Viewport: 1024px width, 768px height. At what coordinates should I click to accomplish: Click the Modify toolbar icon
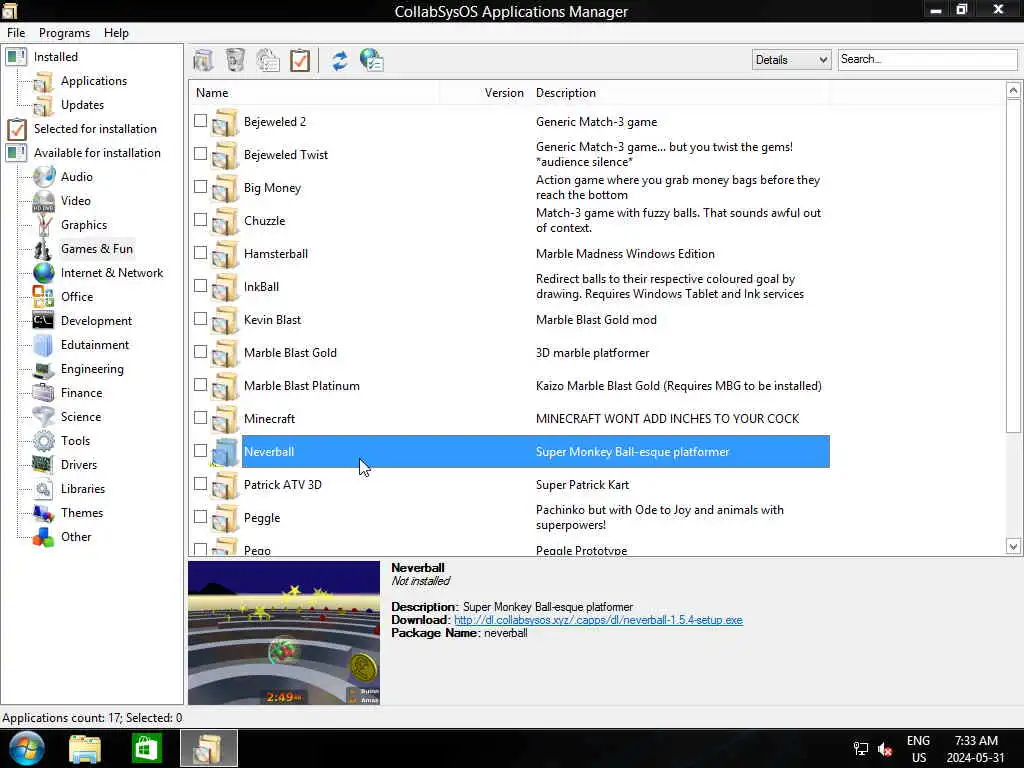(x=267, y=60)
